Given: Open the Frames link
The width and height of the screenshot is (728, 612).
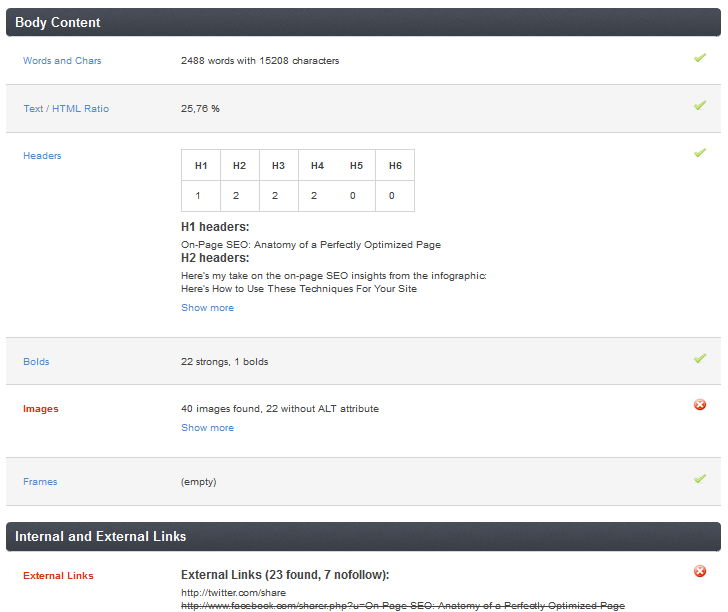Looking at the screenshot, I should (x=40, y=482).
